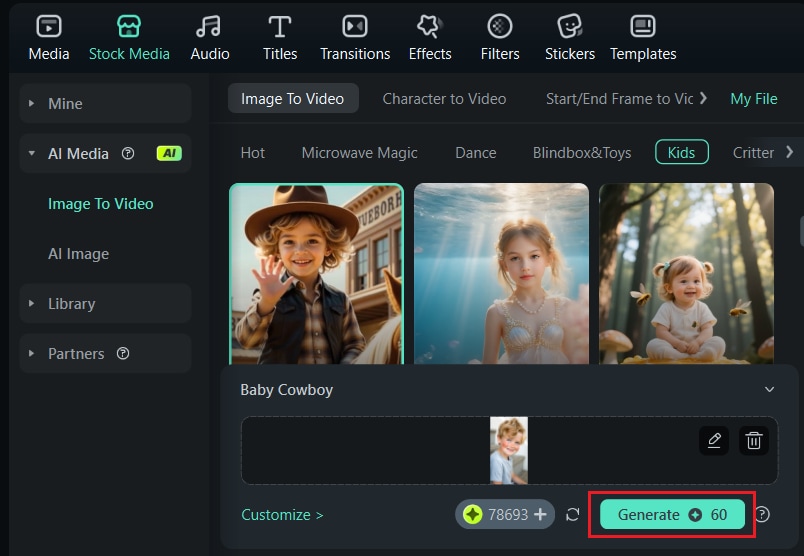Open the Templates icon

click(x=642, y=26)
